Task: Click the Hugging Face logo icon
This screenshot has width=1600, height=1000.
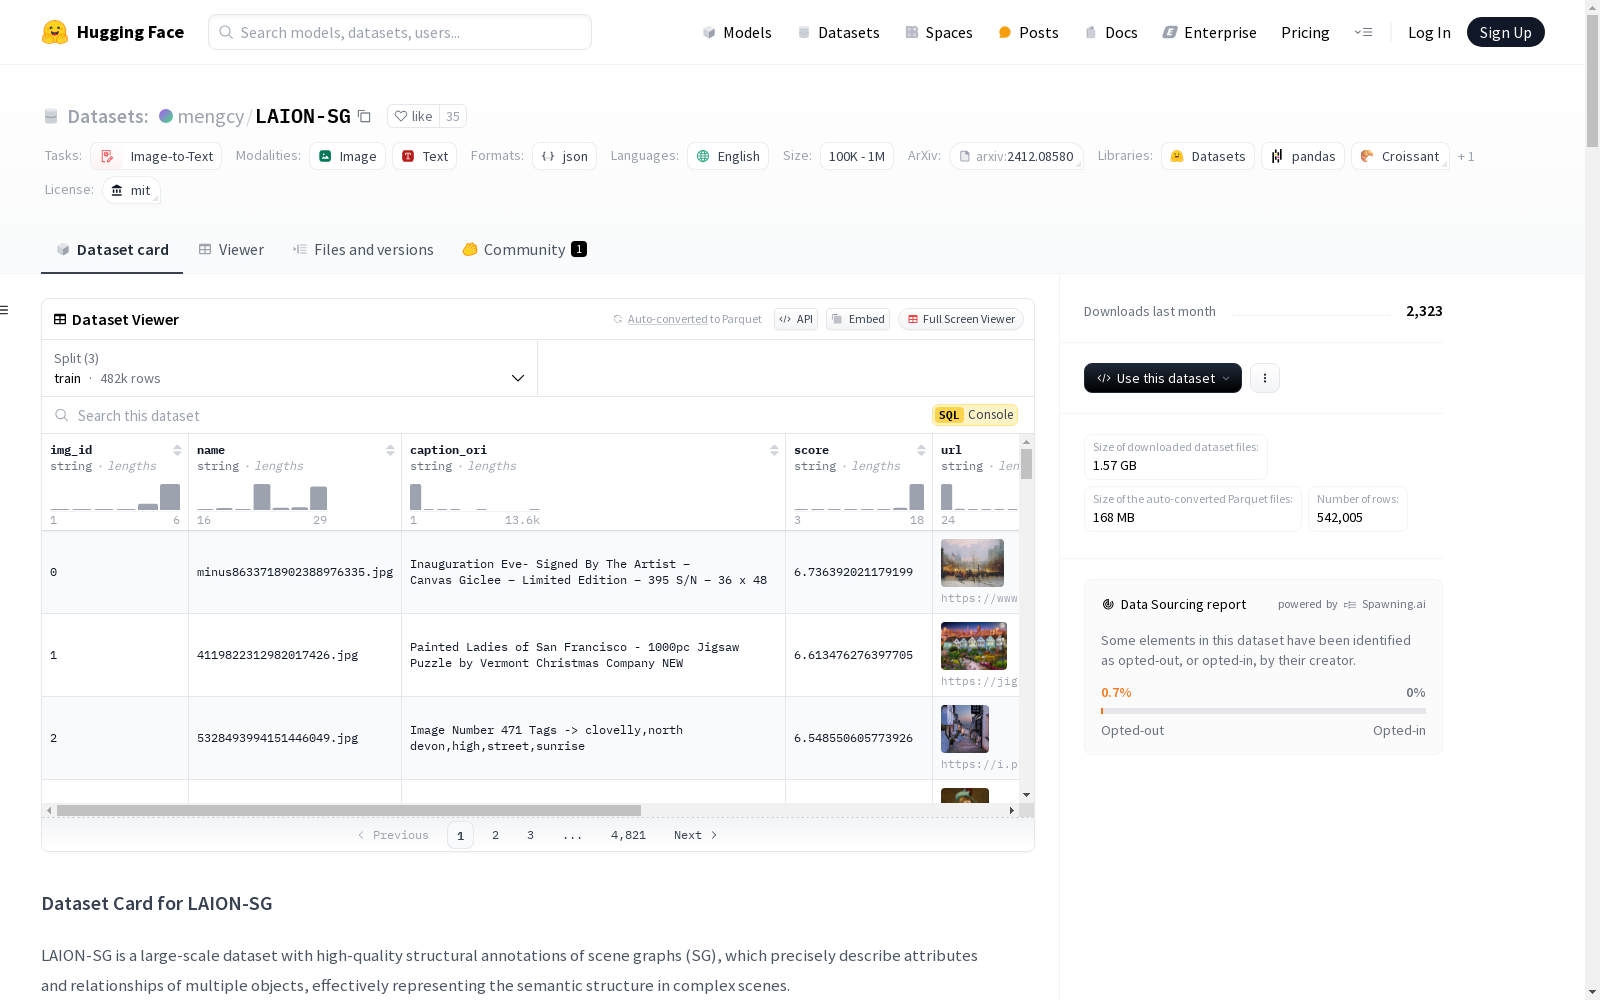Action: [x=55, y=32]
